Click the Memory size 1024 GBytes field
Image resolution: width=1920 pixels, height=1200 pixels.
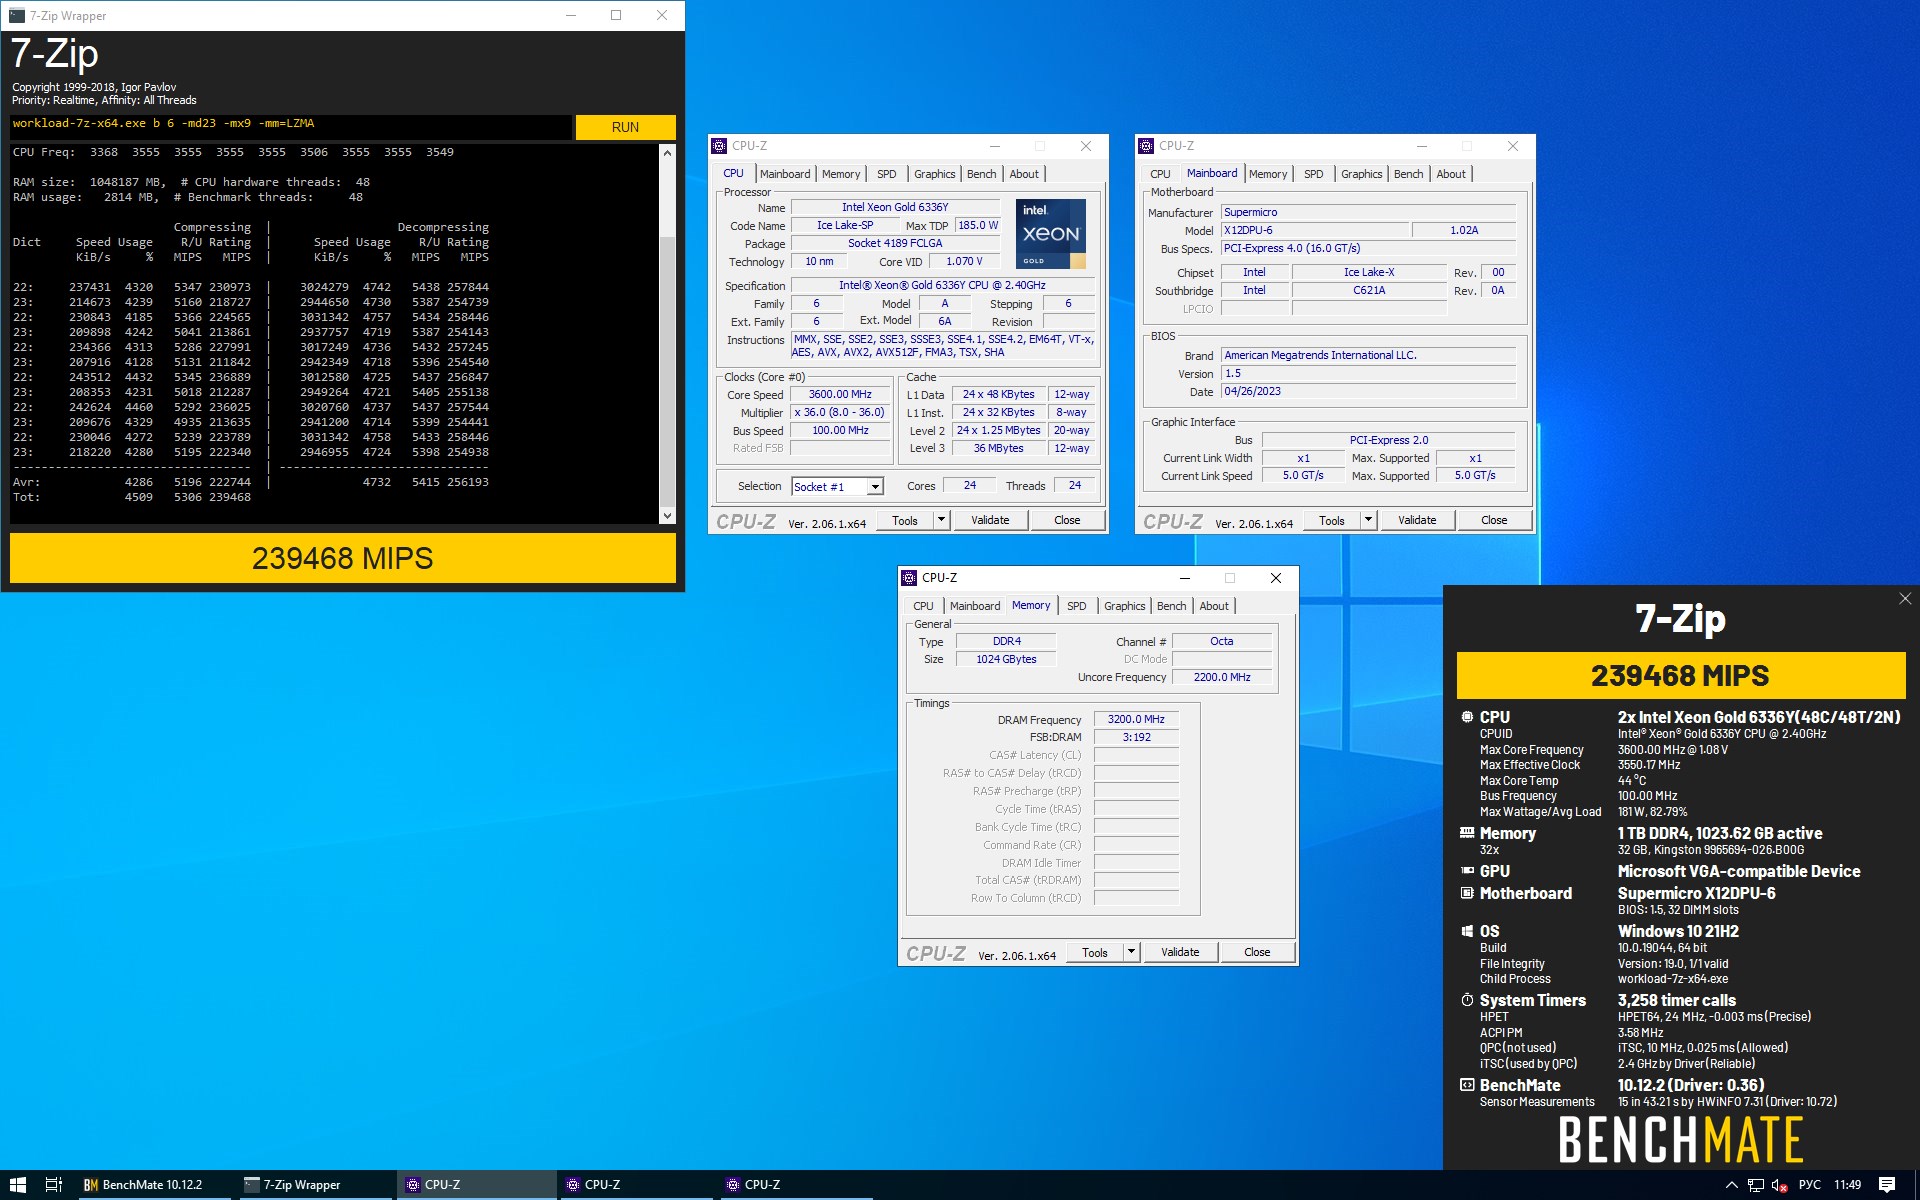click(x=1006, y=660)
